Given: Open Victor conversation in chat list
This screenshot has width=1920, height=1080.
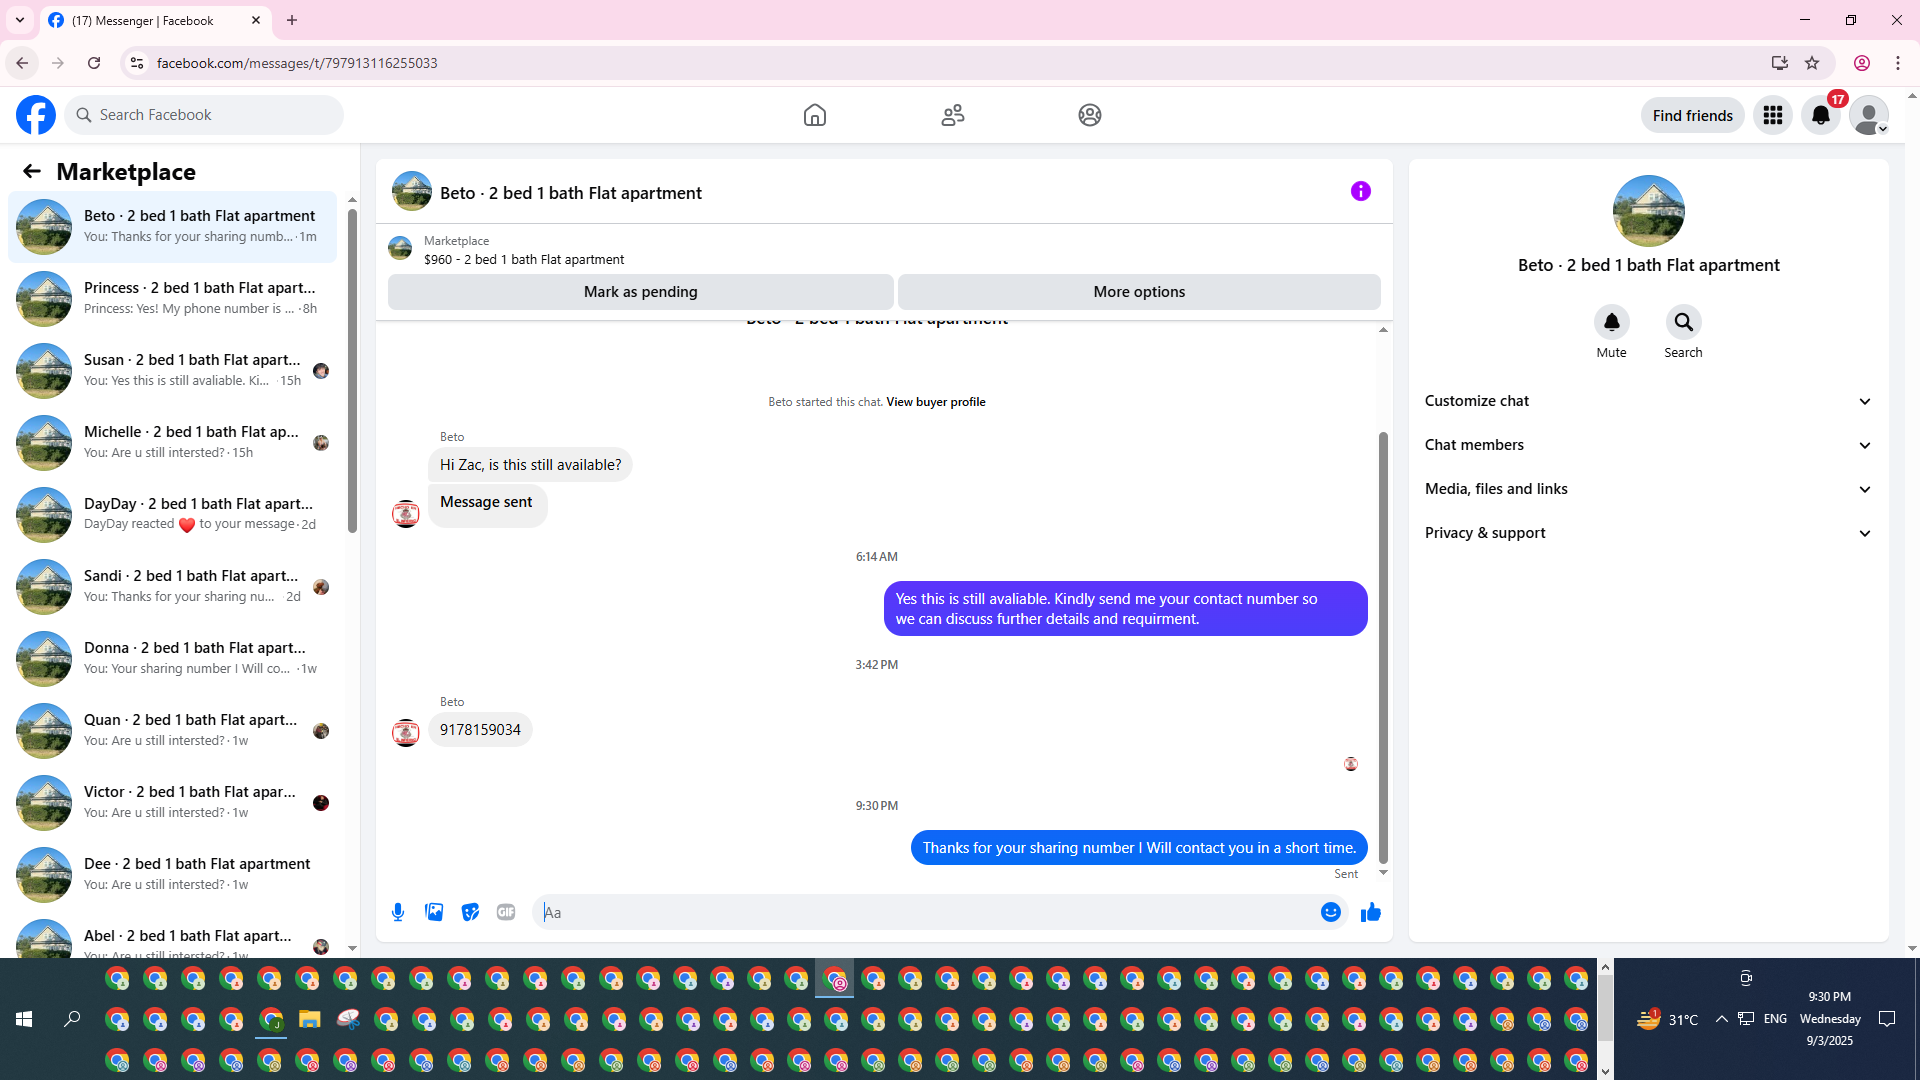Looking at the screenshot, I should [172, 803].
